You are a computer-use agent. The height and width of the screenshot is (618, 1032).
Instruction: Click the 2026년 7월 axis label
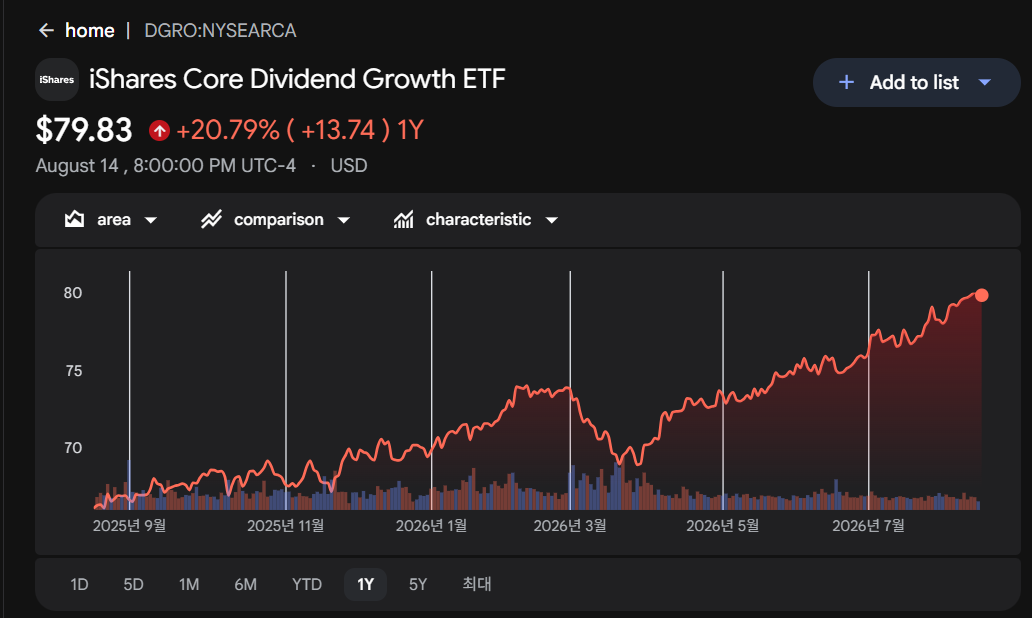coord(868,526)
